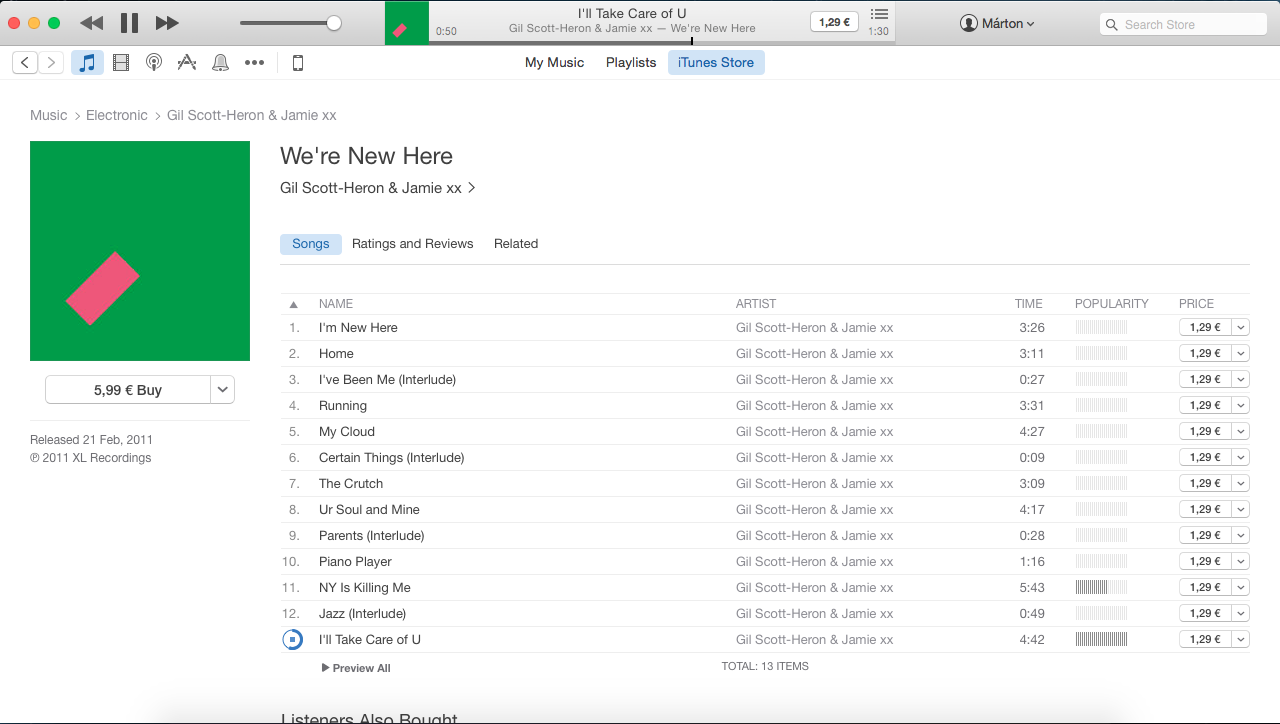Click the album thumbnail in the player display
1280x724 pixels.
(407, 23)
